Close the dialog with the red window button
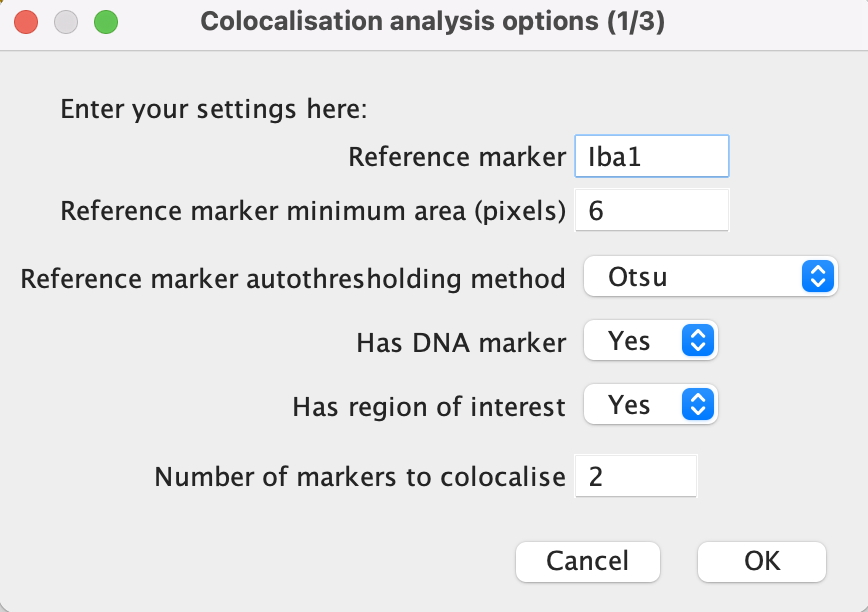868x612 pixels. point(26,23)
